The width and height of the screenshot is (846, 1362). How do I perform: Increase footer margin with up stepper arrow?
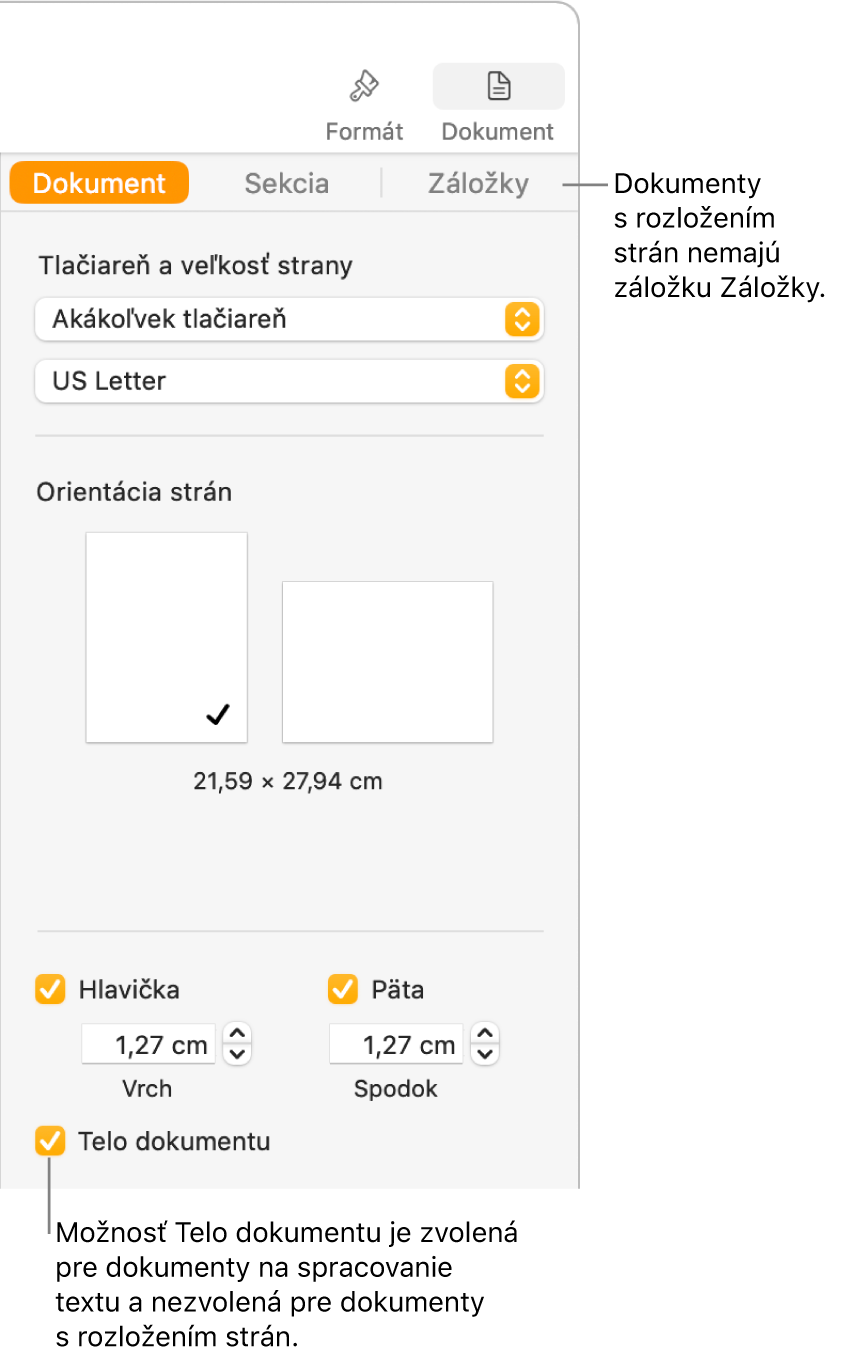485,1034
